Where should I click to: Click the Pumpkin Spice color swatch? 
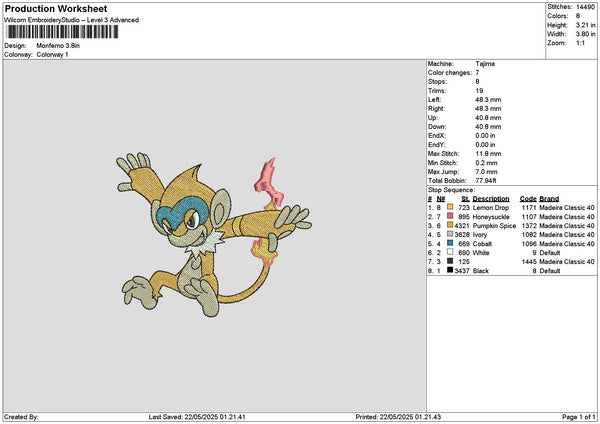[x=450, y=225]
